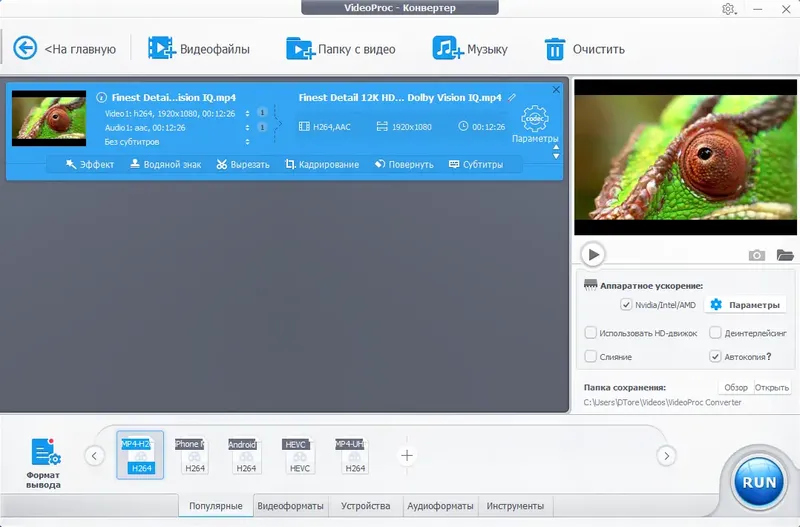Image resolution: width=800 pixels, height=527 pixels.
Task: Click the Открыть output folder button
Action: coord(771,387)
